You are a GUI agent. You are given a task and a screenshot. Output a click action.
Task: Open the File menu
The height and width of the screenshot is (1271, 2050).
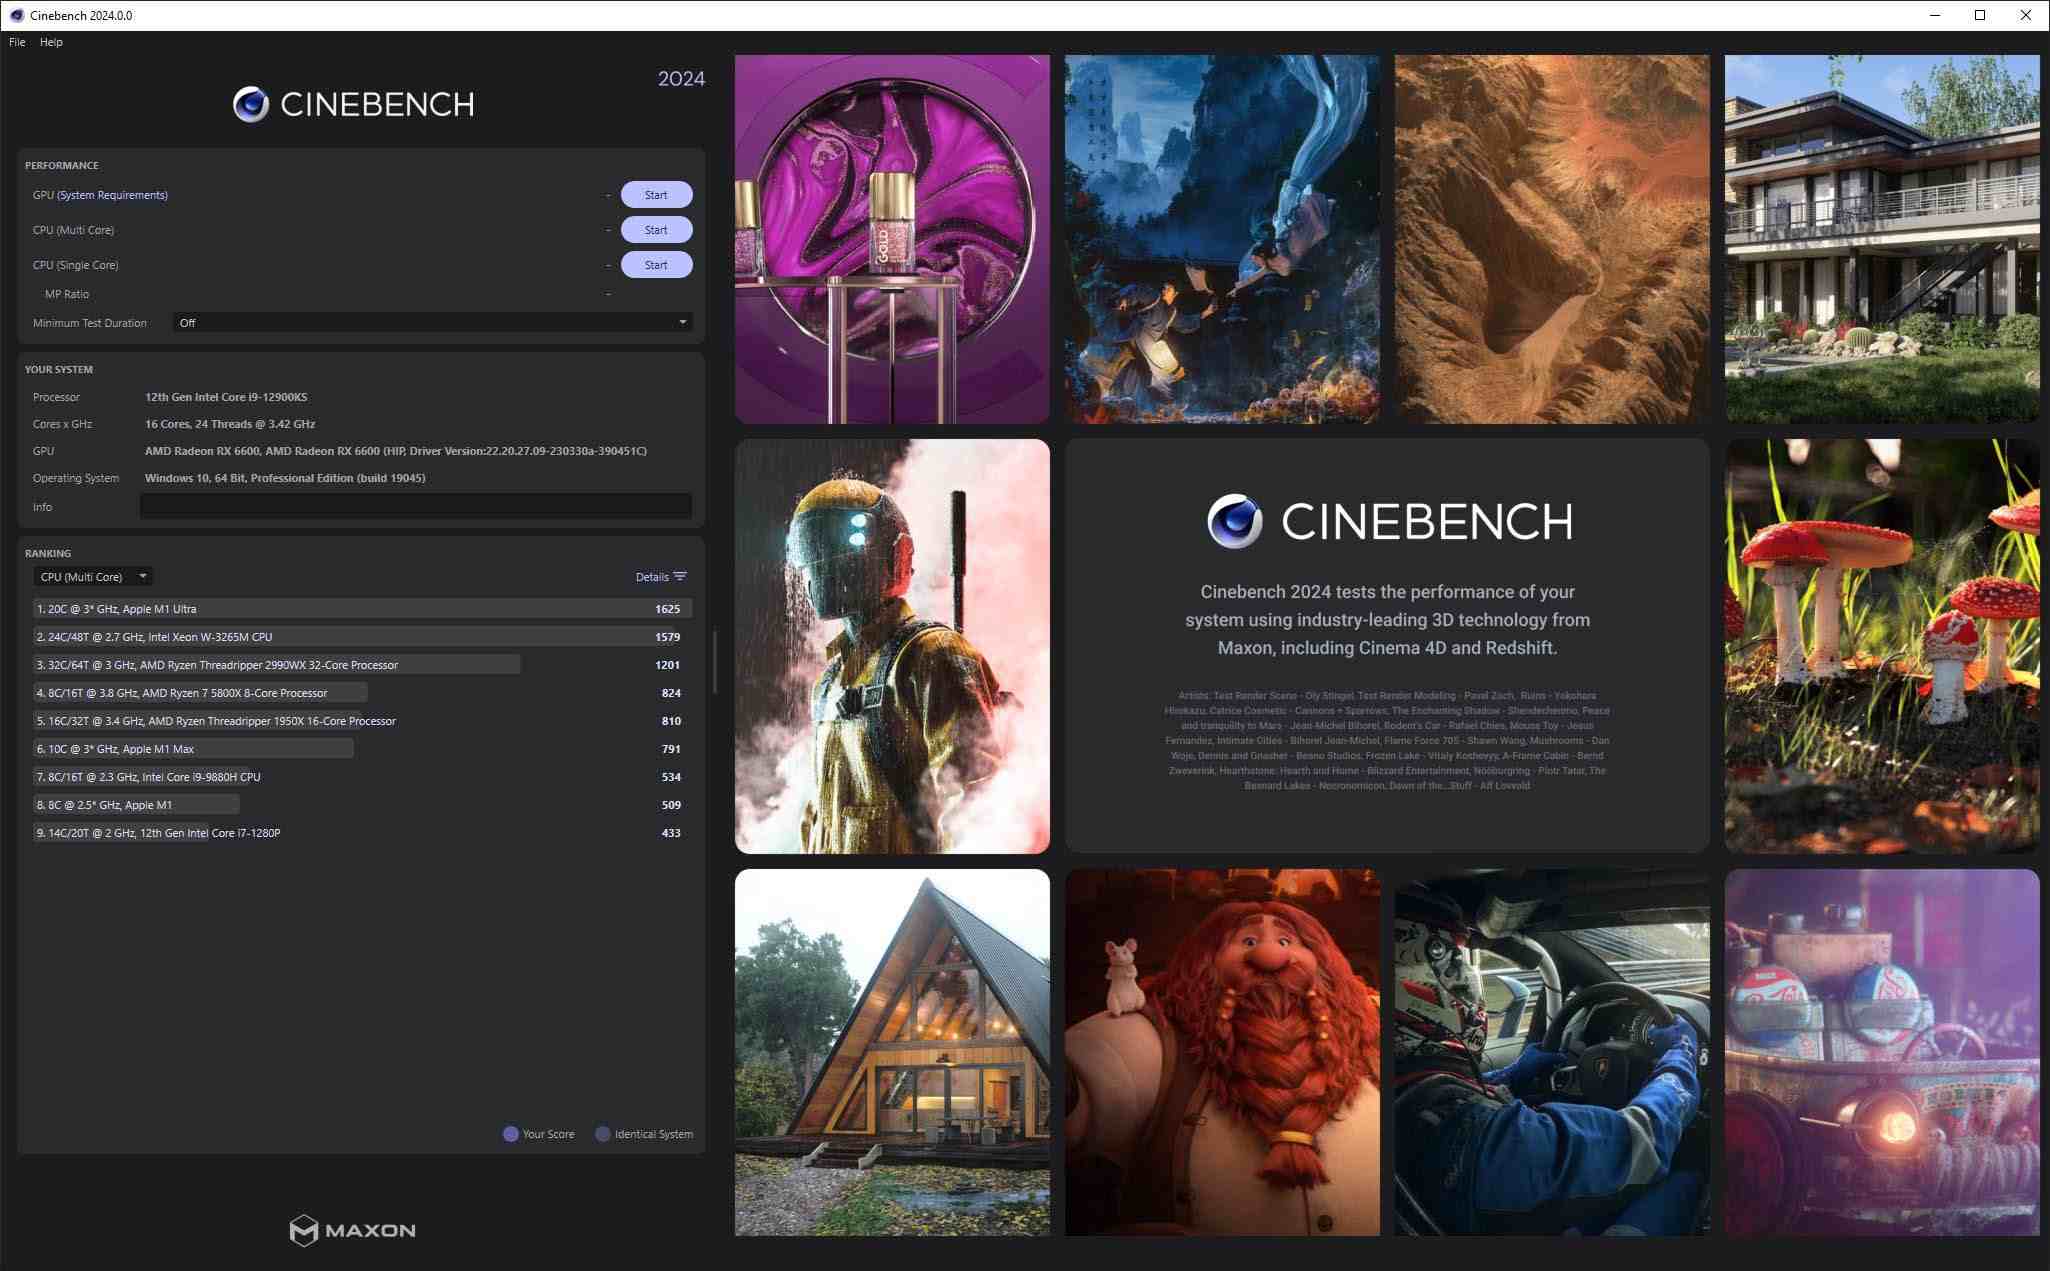(16, 42)
